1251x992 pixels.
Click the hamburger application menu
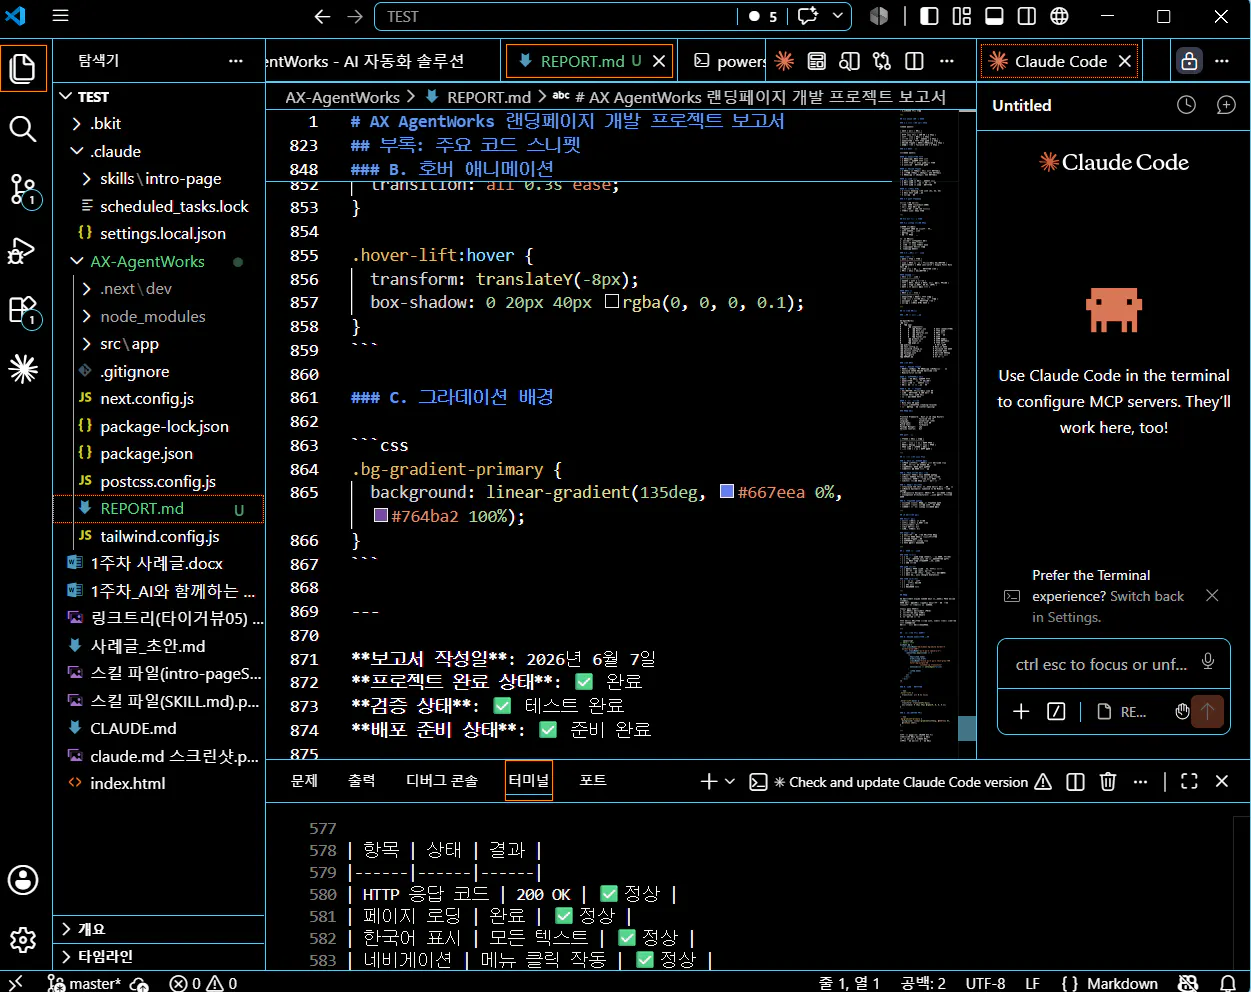pos(61,16)
